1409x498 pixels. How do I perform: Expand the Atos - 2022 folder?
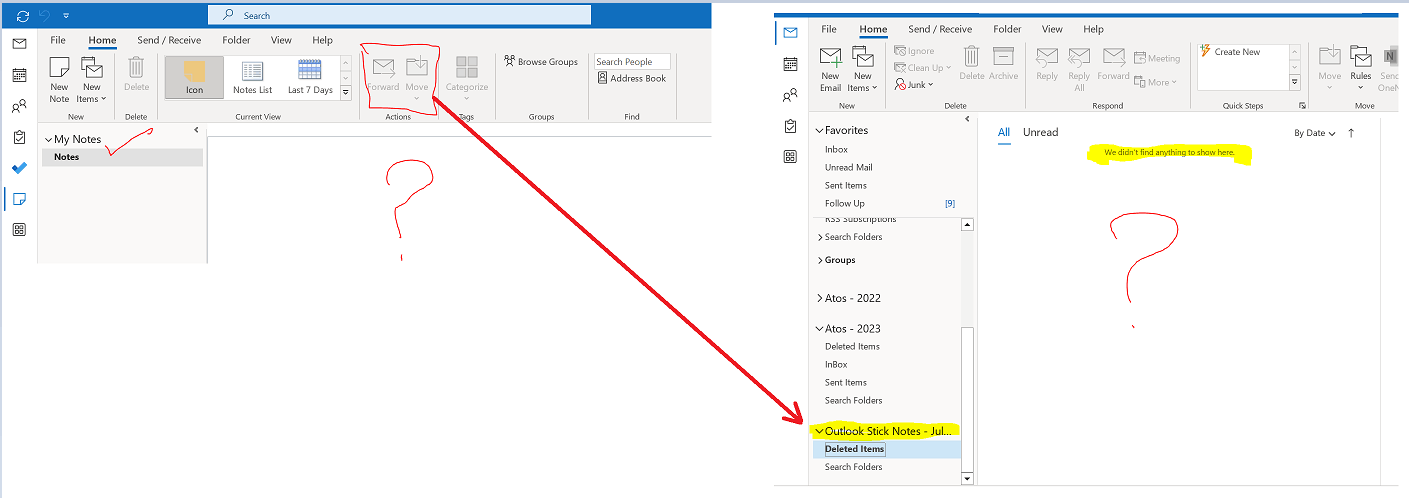(820, 298)
